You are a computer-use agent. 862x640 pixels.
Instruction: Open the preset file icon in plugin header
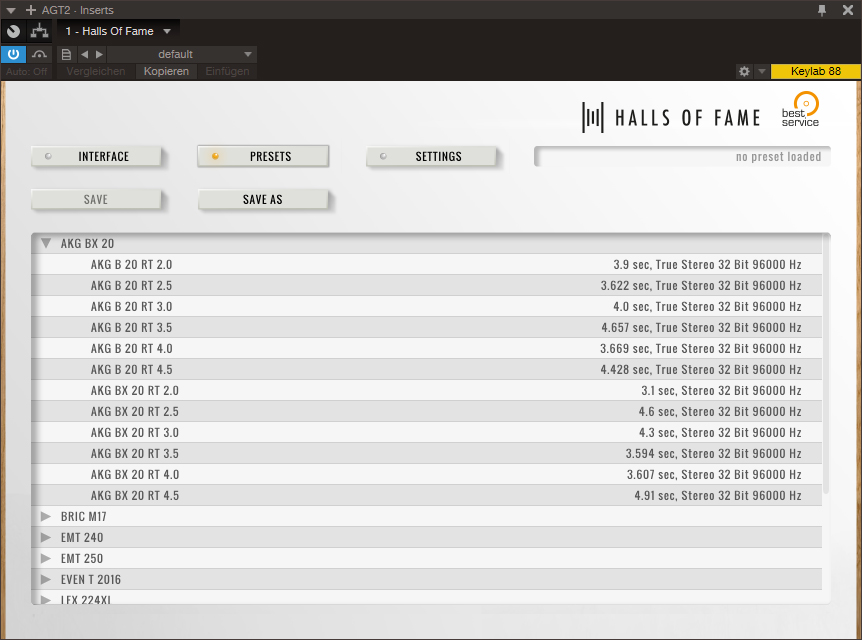[x=66, y=54]
